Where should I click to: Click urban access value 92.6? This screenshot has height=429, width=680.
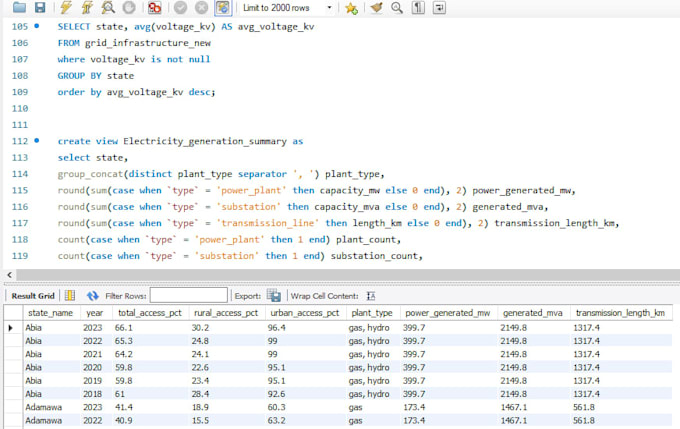[x=305, y=394]
